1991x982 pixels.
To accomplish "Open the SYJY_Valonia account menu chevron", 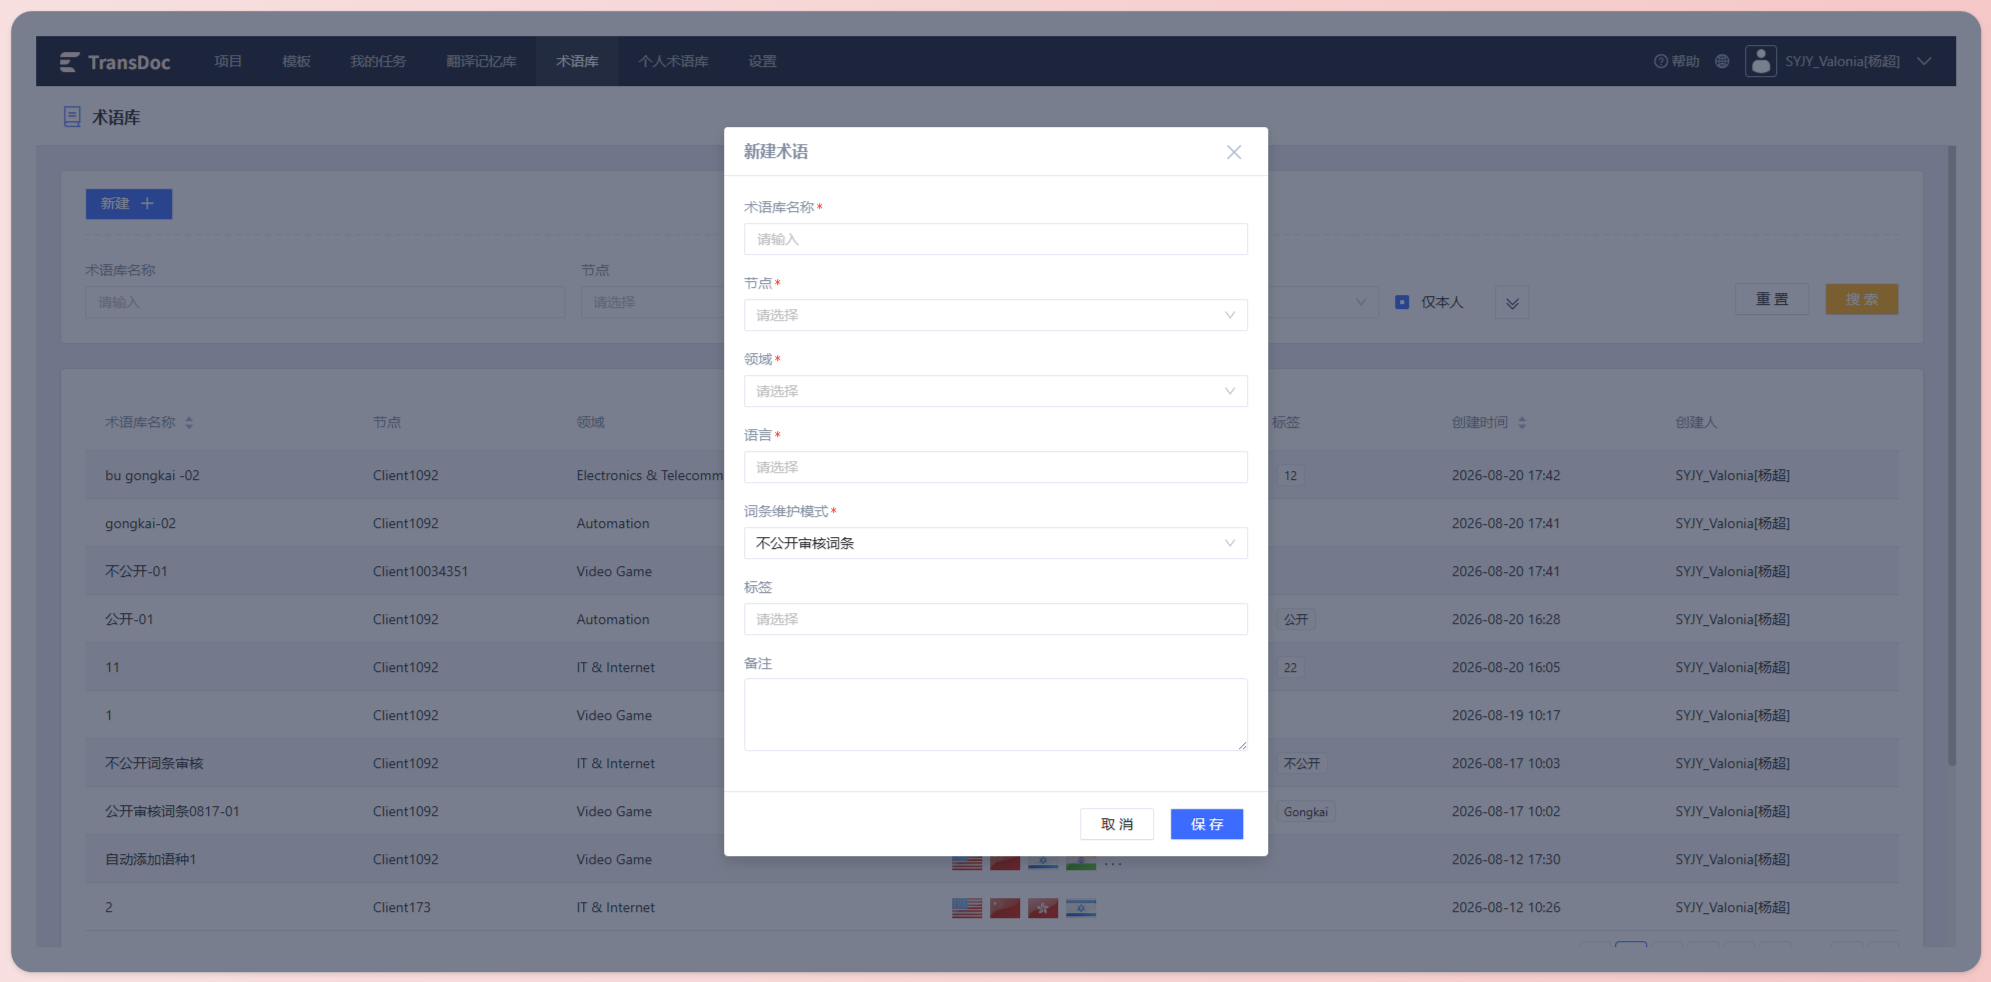I will point(1924,61).
